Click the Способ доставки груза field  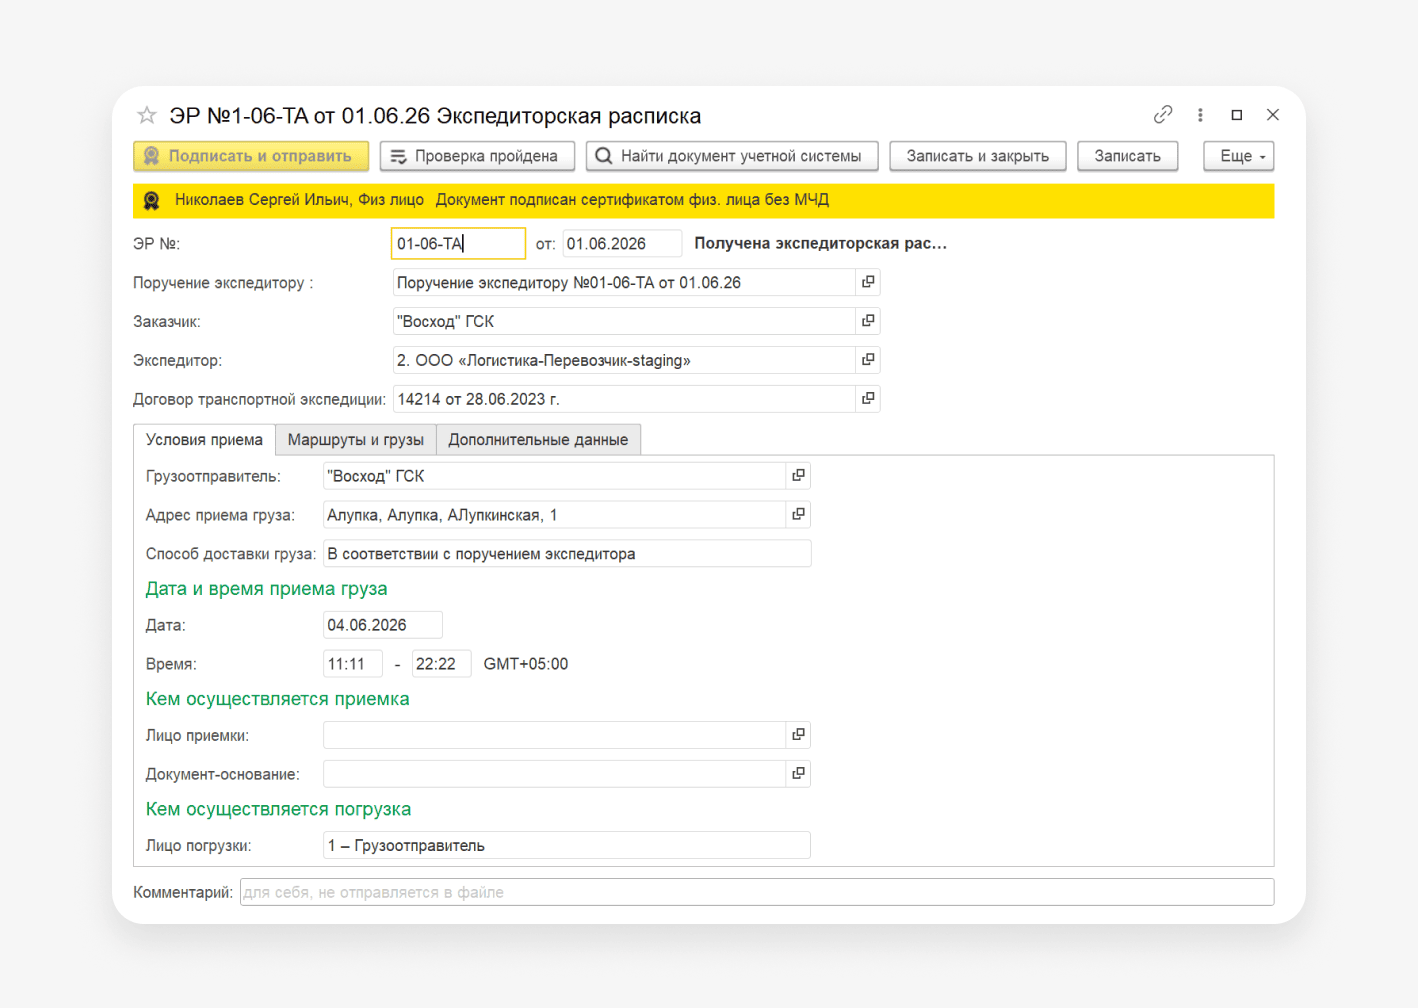pyautogui.click(x=567, y=554)
